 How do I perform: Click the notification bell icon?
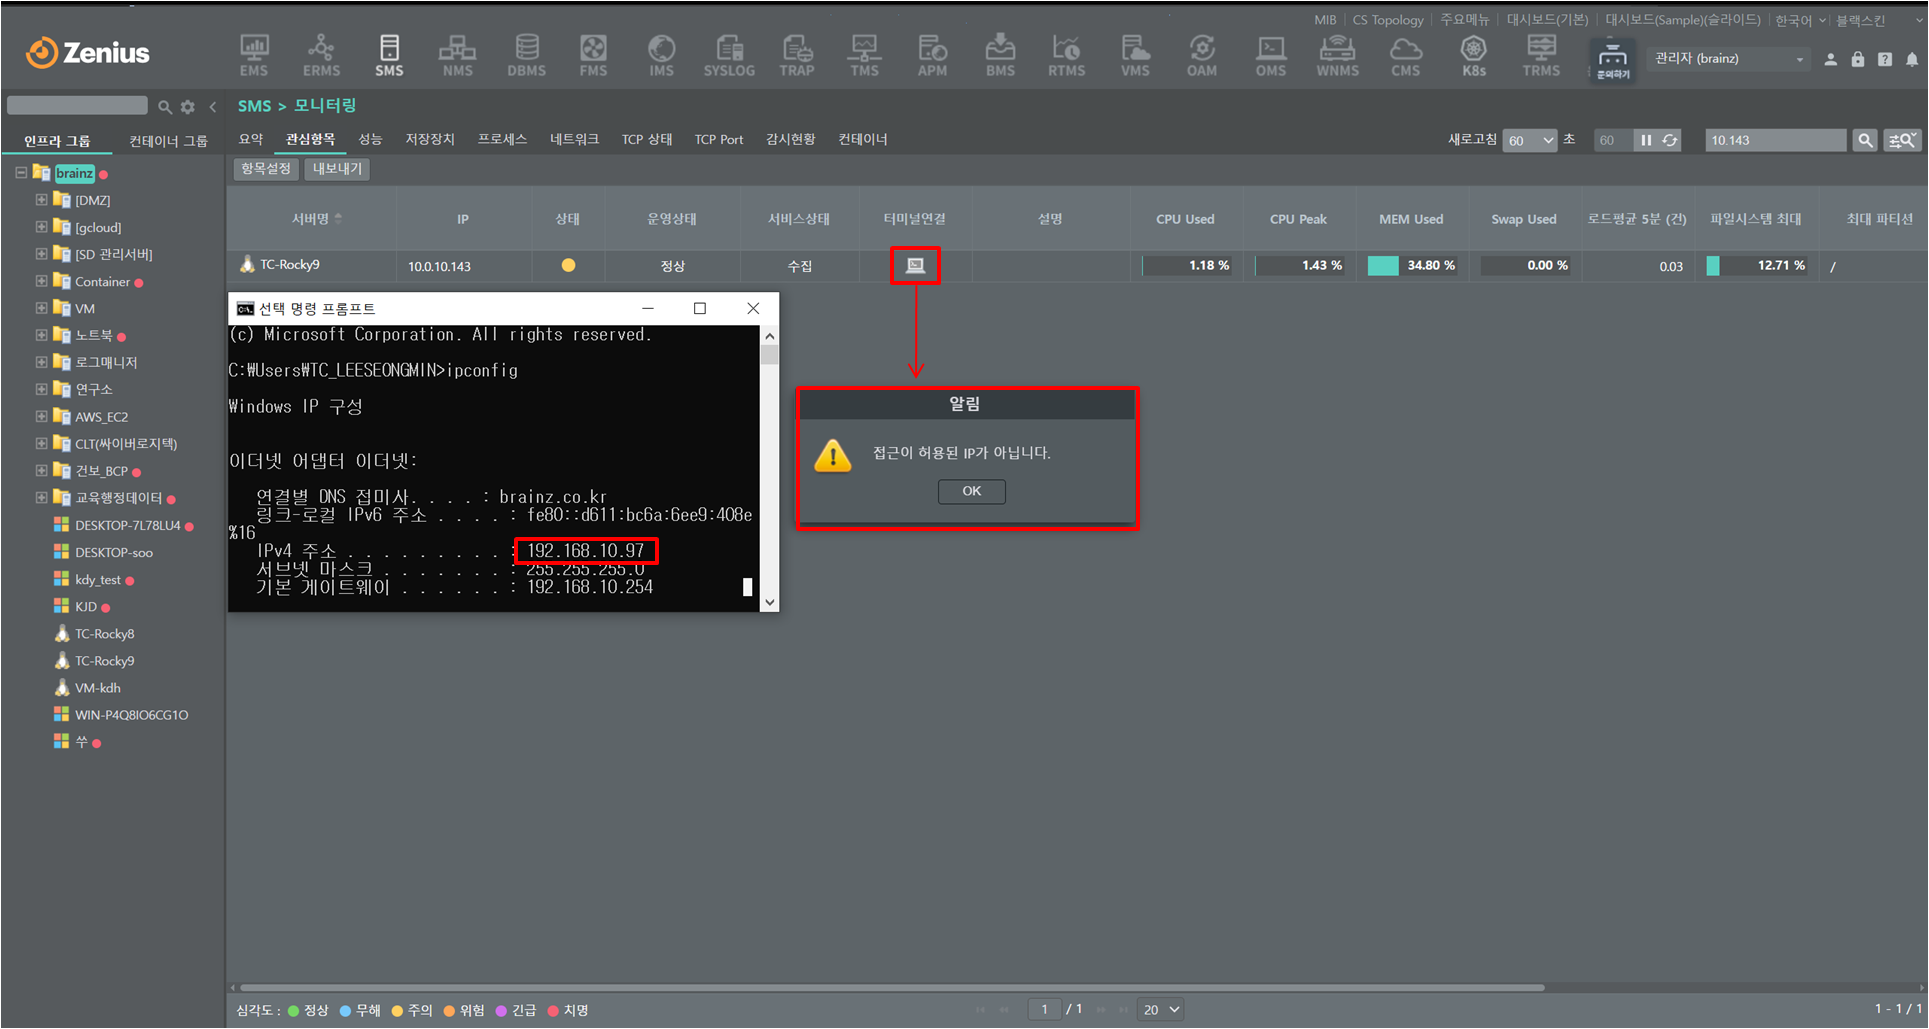pyautogui.click(x=1911, y=60)
